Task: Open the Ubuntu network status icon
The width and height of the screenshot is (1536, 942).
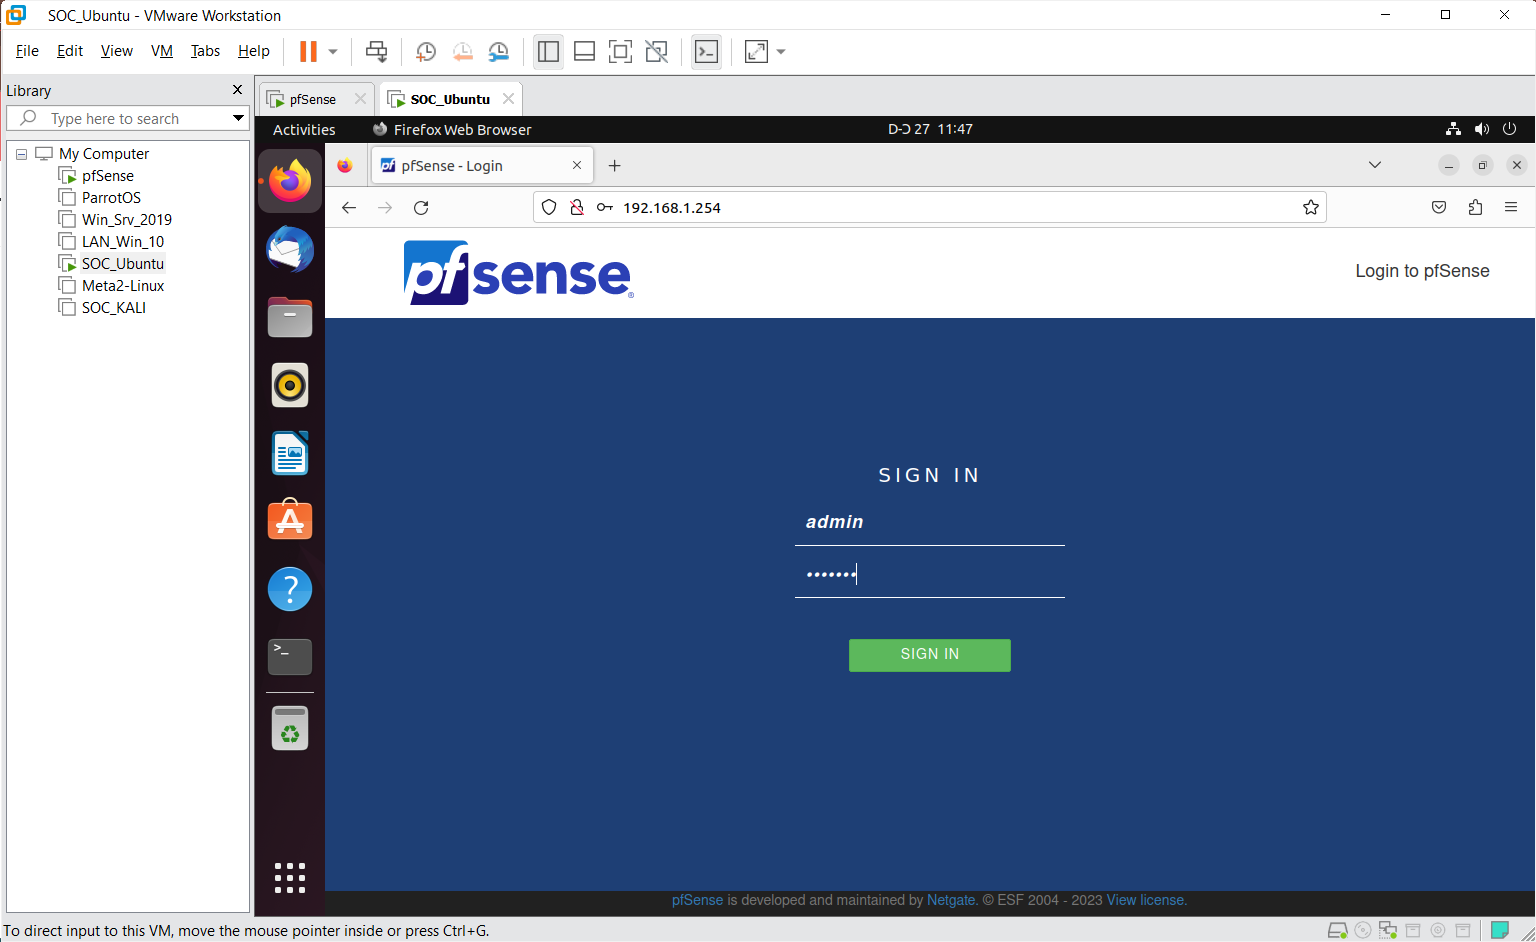Action: pyautogui.click(x=1453, y=129)
